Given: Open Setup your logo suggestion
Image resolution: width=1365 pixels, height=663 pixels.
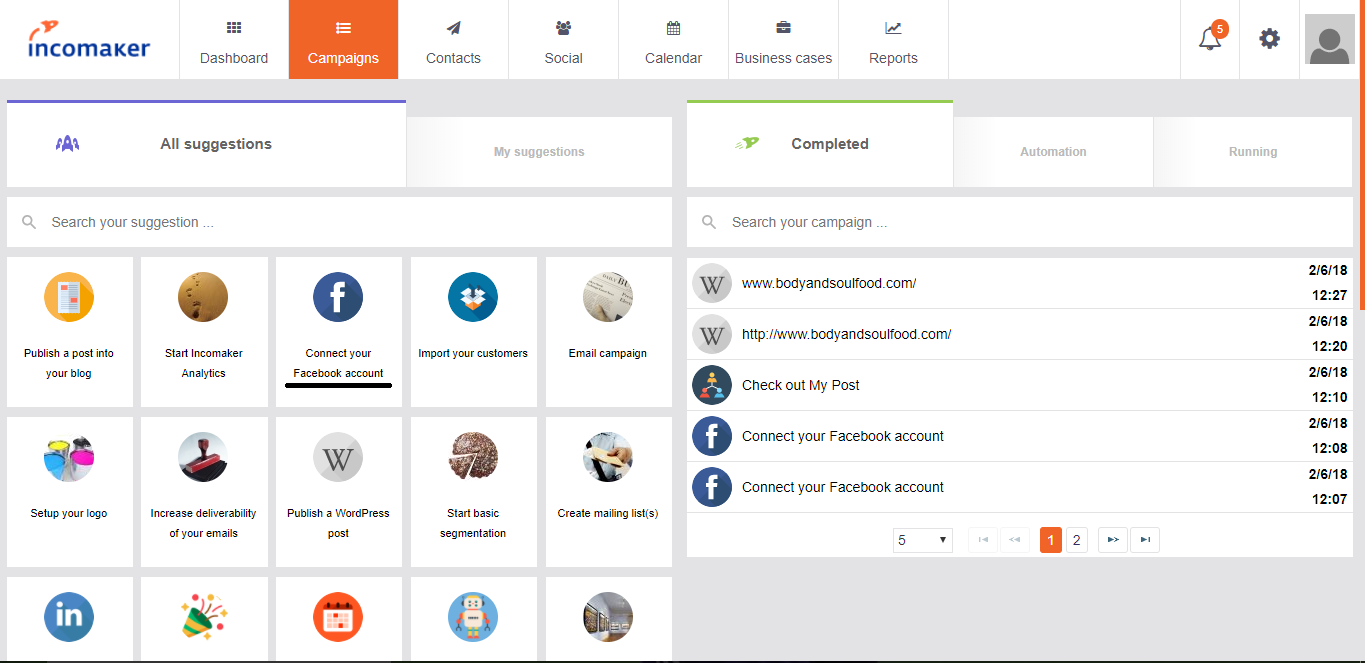Looking at the screenshot, I should [x=69, y=492].
